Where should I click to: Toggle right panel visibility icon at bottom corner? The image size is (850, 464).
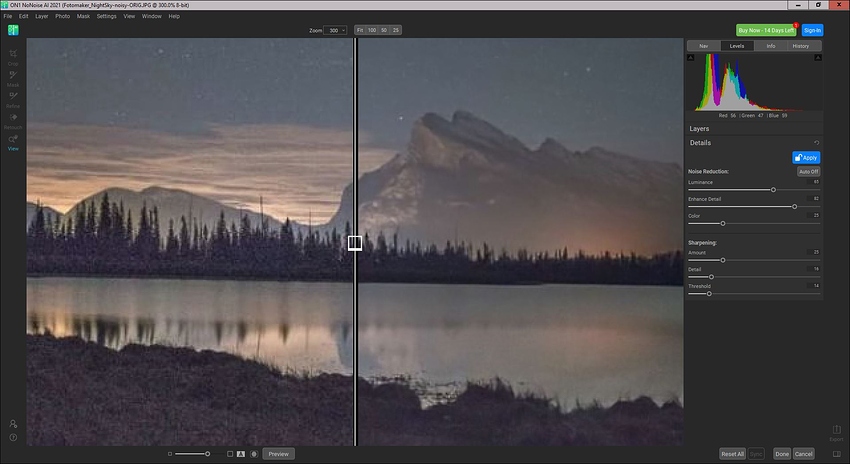pyautogui.click(x=836, y=454)
